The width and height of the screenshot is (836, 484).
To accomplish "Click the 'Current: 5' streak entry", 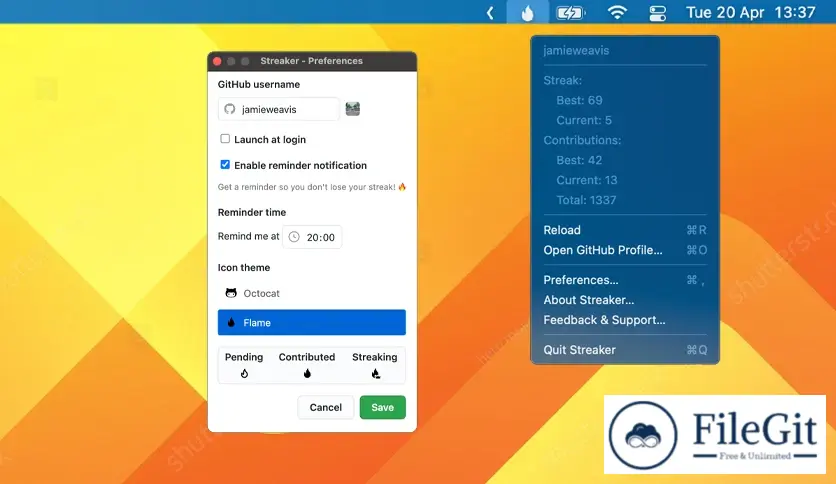I will pyautogui.click(x=584, y=120).
